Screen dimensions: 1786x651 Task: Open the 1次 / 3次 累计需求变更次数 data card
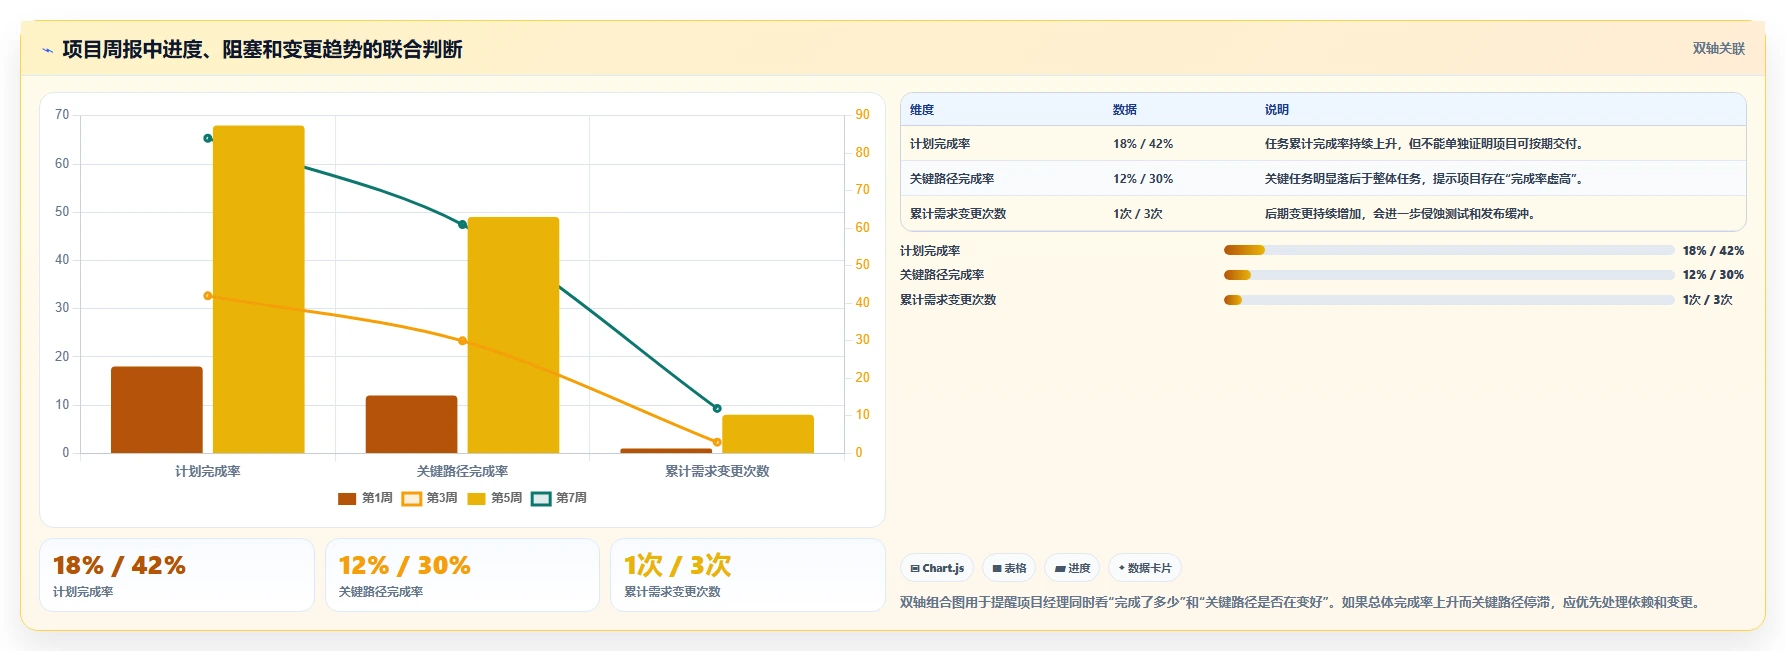(748, 575)
